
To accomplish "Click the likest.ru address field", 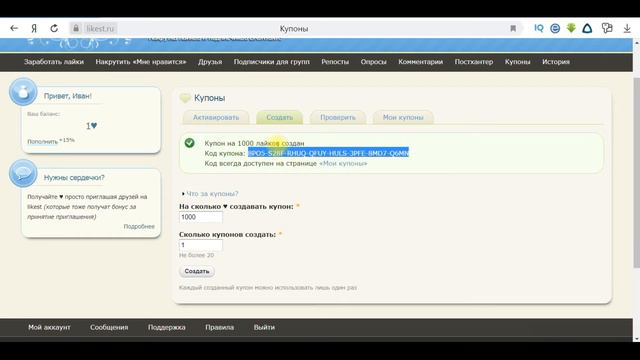I will [100, 29].
